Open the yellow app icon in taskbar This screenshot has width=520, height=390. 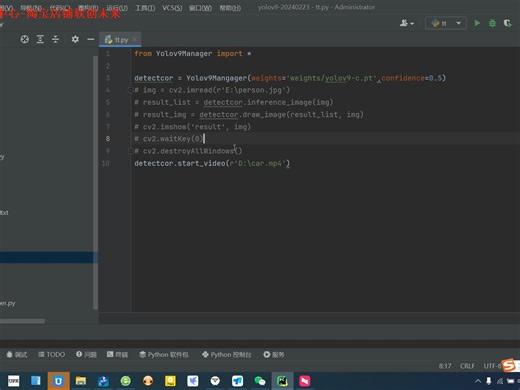pos(170,381)
